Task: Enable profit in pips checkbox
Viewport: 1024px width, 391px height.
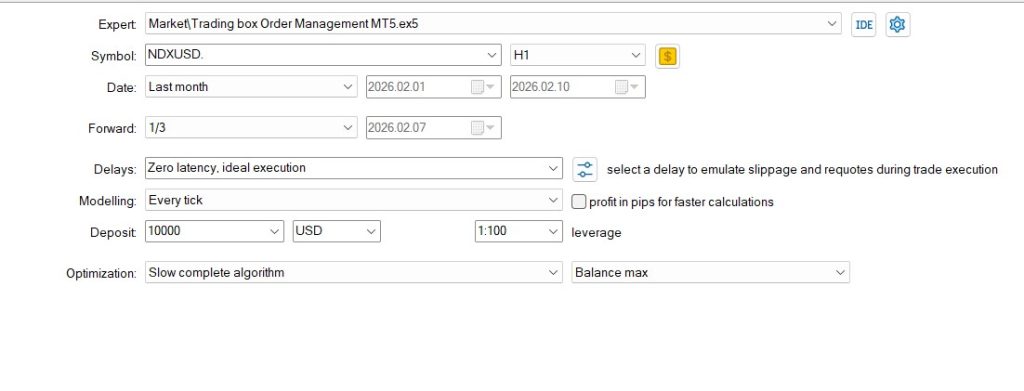Action: coord(579,202)
